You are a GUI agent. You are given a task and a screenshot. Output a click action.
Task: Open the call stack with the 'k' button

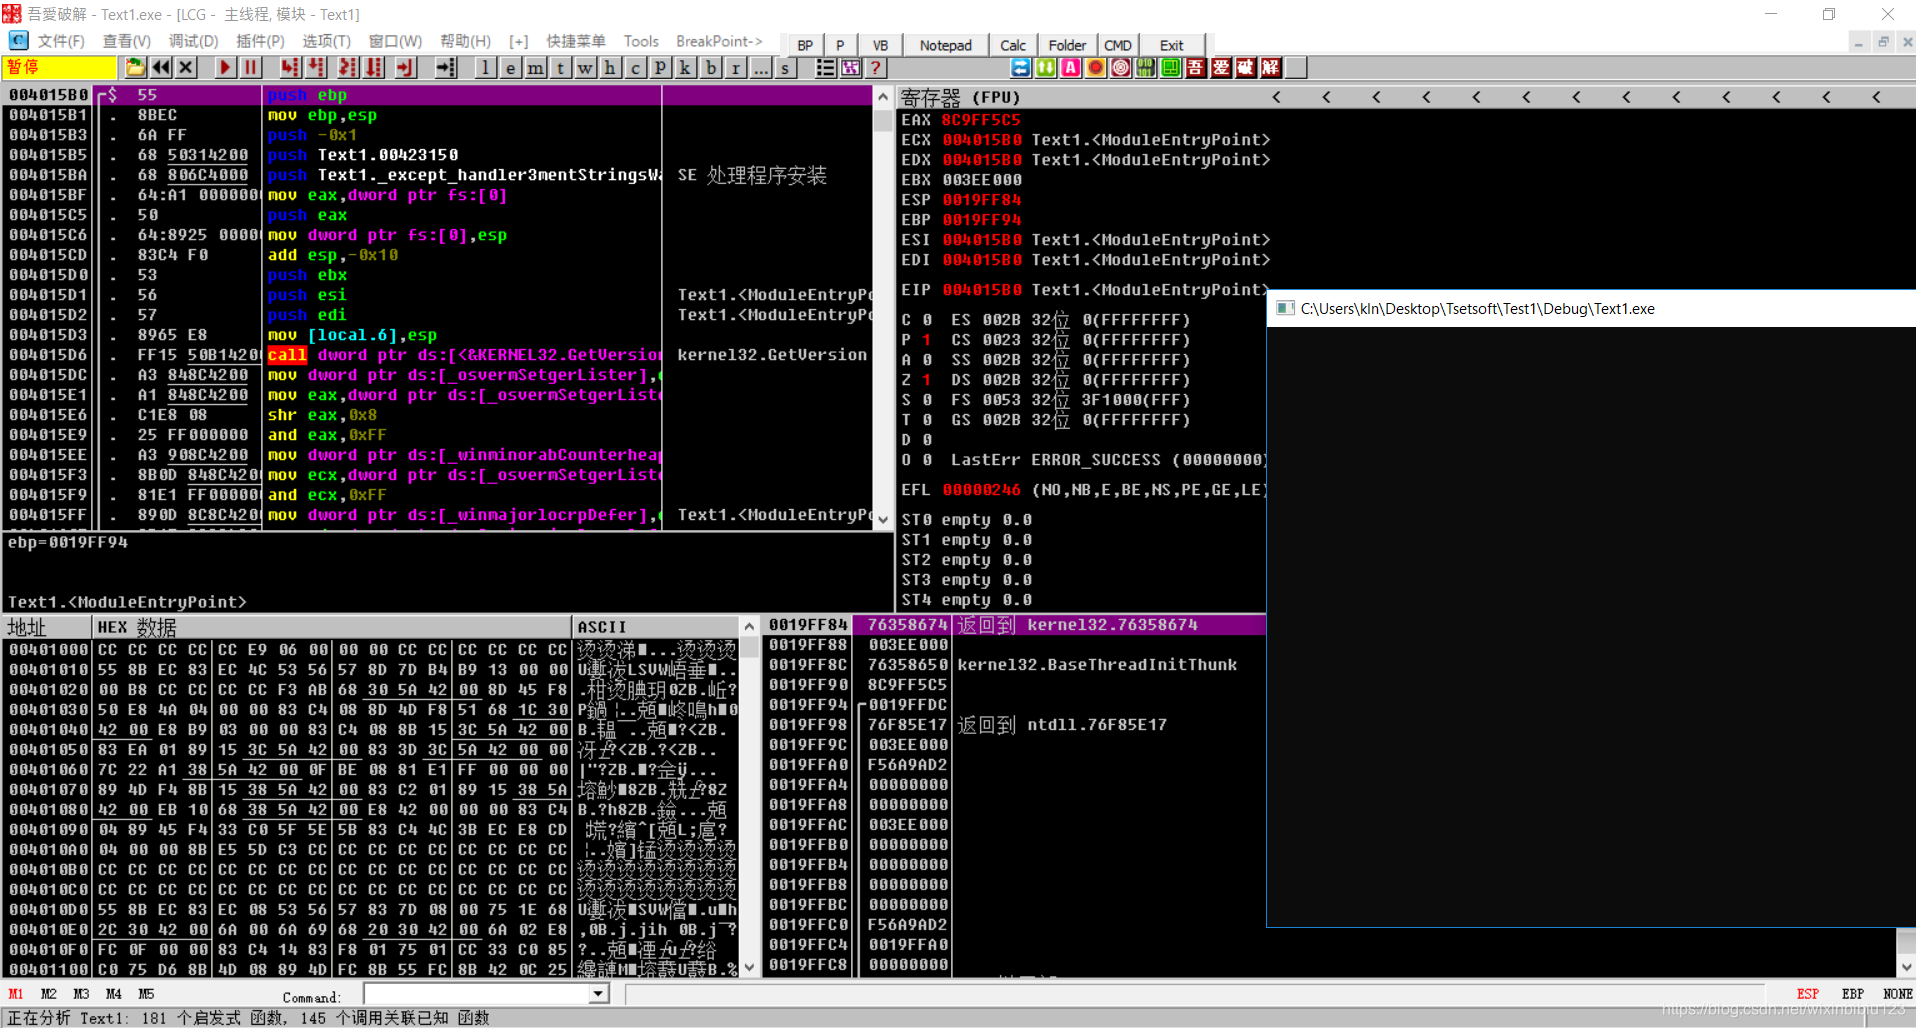tap(685, 67)
